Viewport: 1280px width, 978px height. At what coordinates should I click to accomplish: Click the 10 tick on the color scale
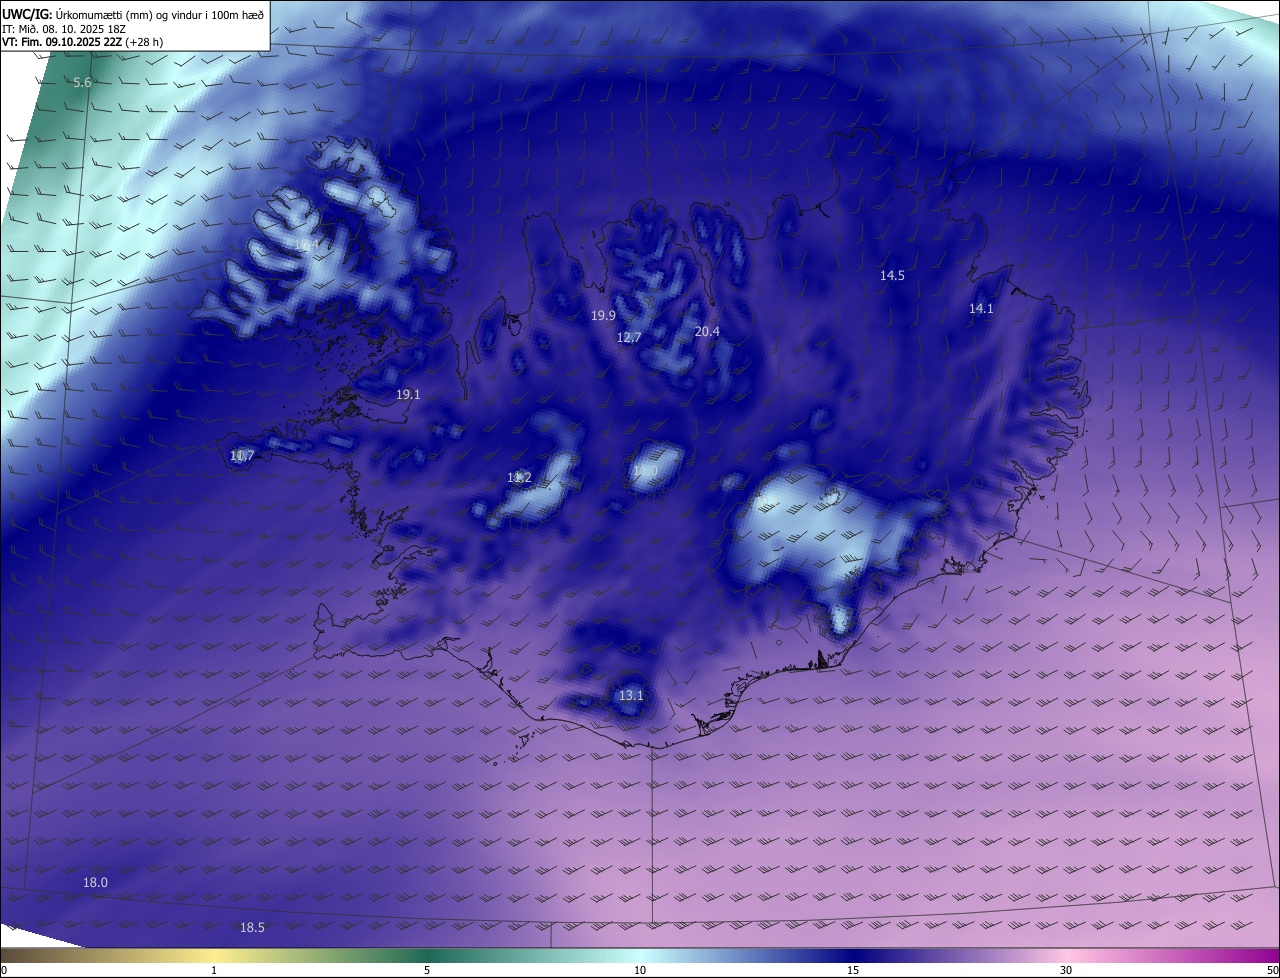pyautogui.click(x=640, y=970)
